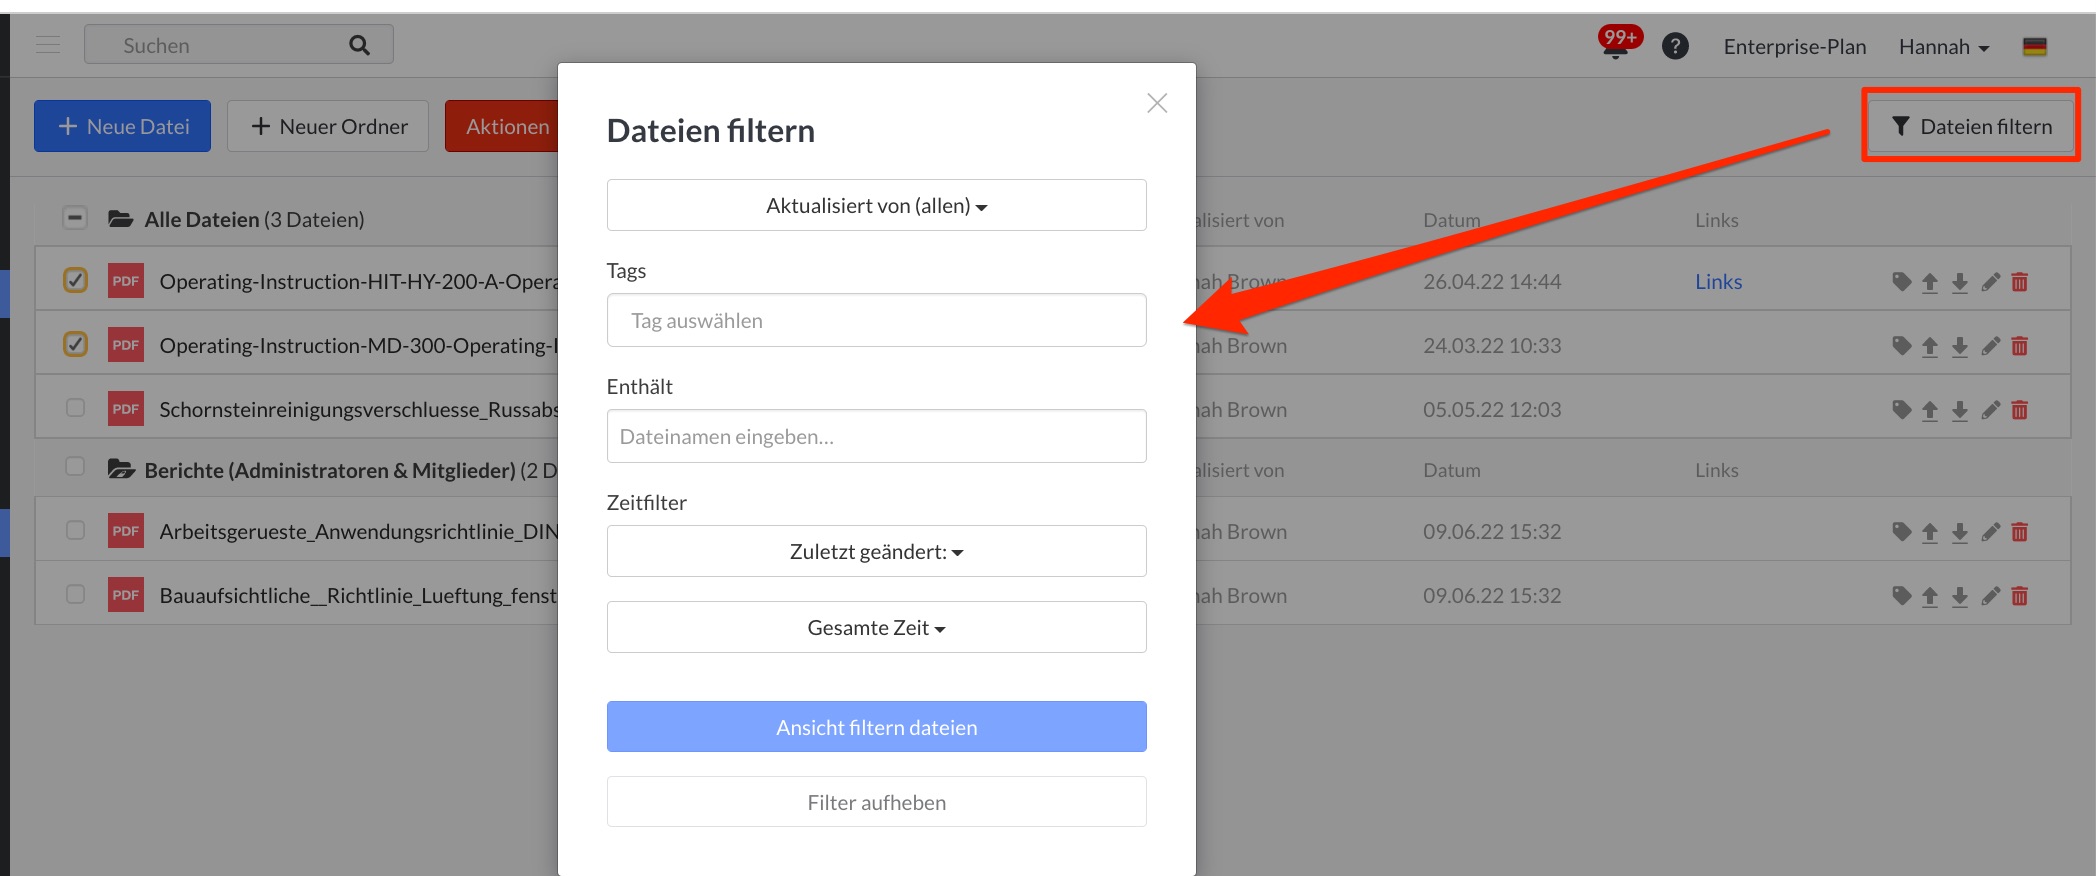Open the Links link in first row
This screenshot has height=876, width=2096.
tap(1718, 282)
